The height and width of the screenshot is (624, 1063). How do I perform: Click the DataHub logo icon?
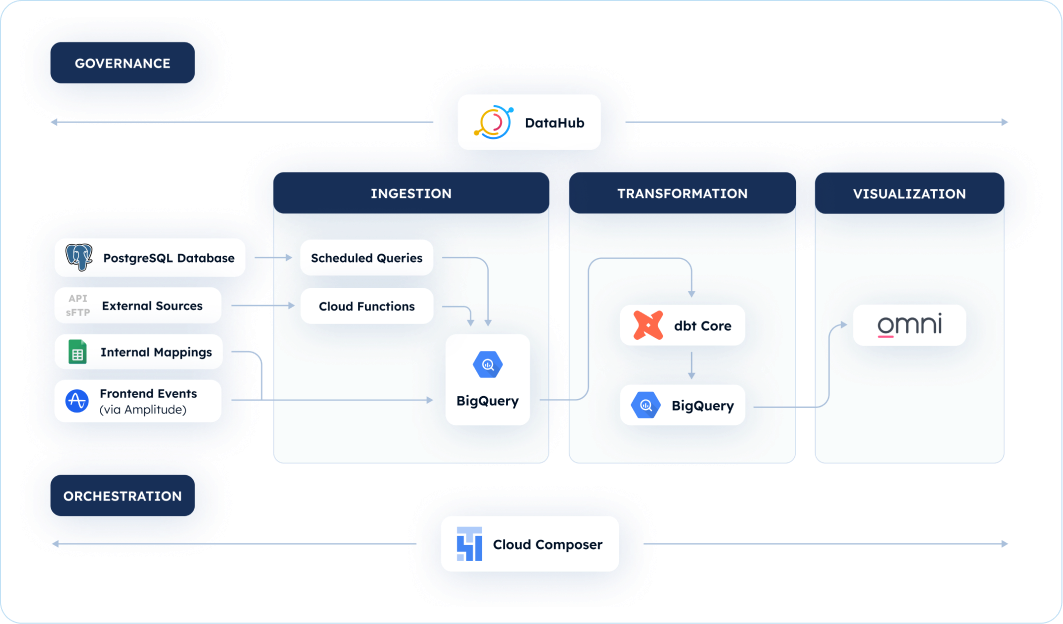pos(494,122)
